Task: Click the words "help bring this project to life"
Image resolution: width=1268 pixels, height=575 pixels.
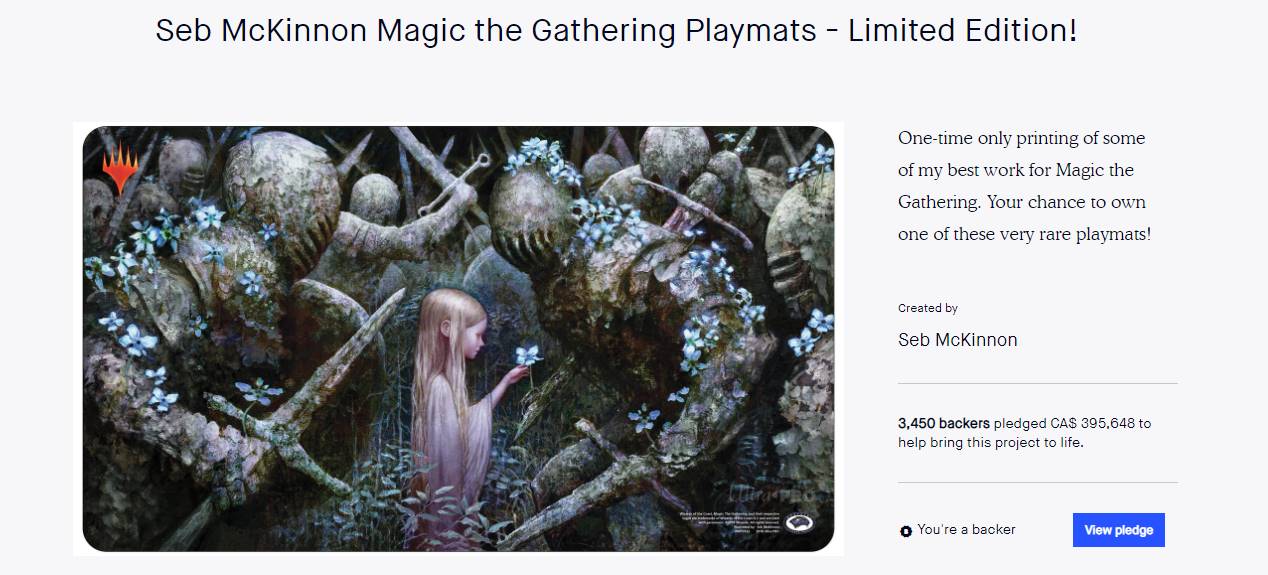Action: click(990, 443)
